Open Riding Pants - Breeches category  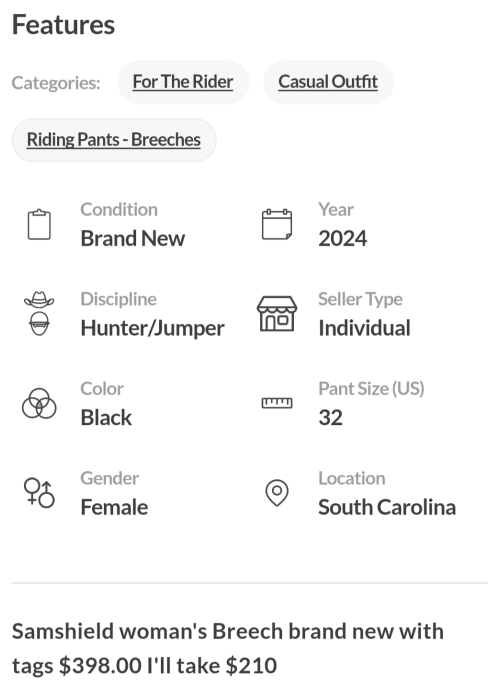coord(114,140)
